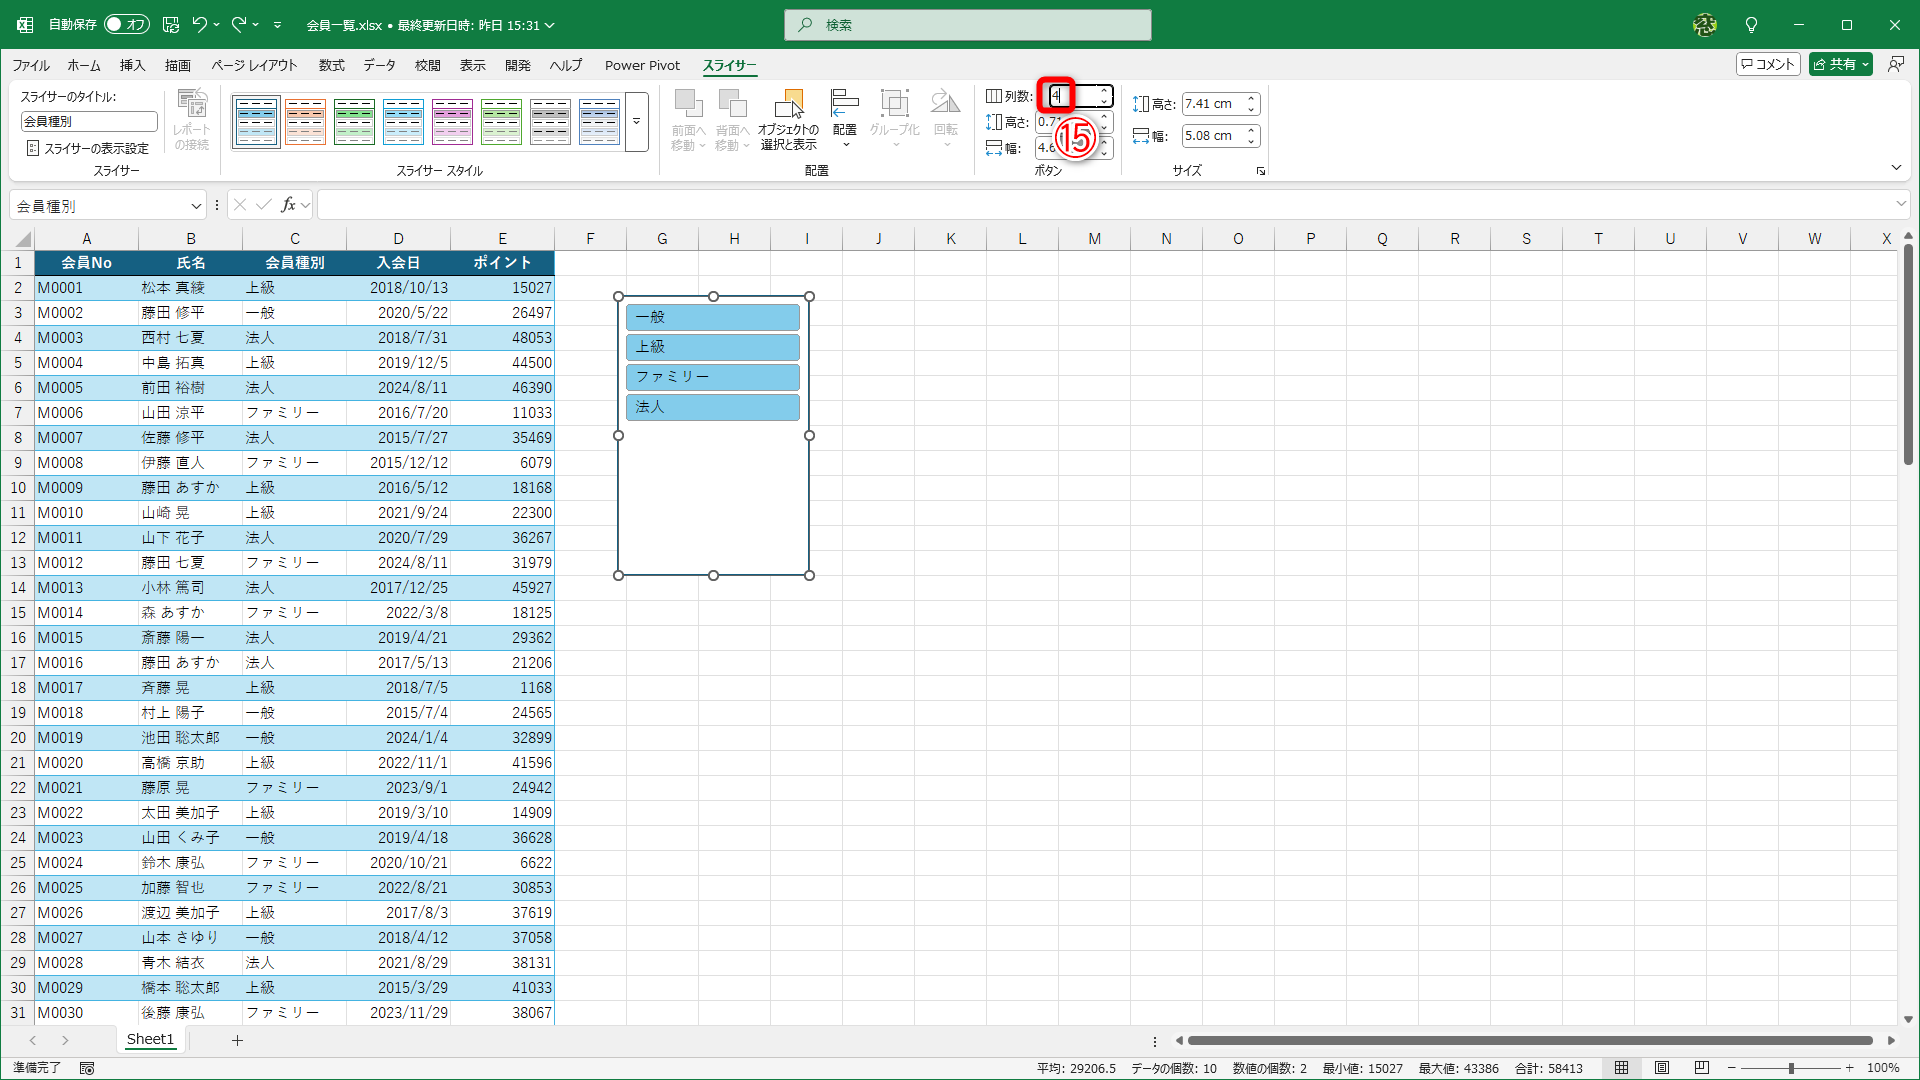The image size is (1920, 1080).
Task: Open the Name Box dropdown arrow
Action: [x=196, y=206]
